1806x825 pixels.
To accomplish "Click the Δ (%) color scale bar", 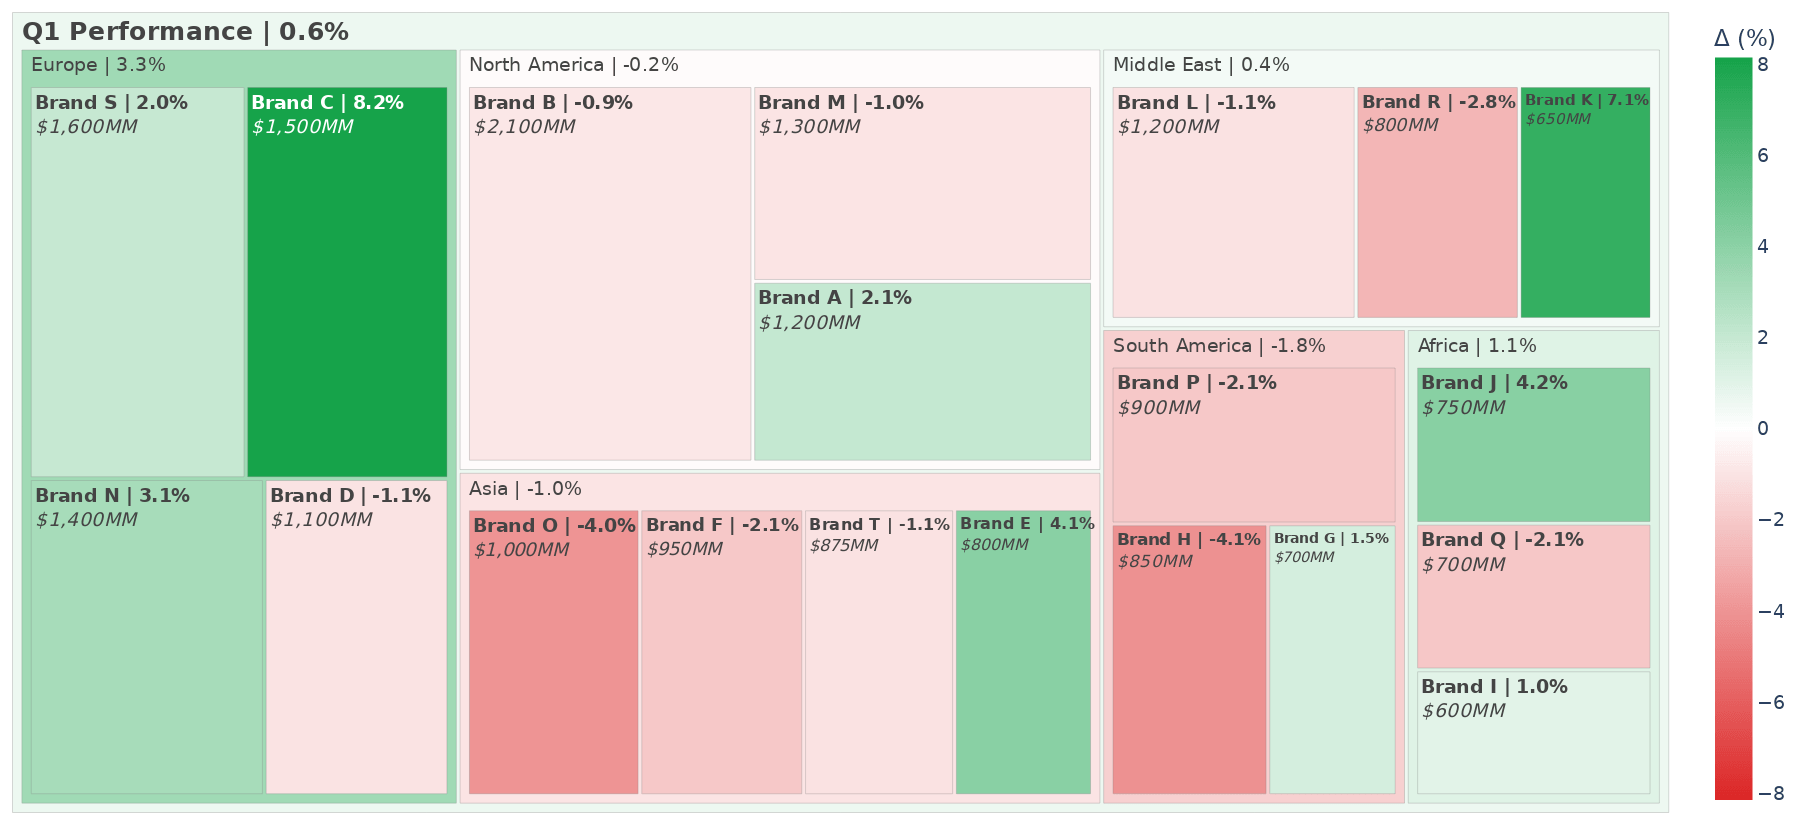I will tap(1733, 428).
